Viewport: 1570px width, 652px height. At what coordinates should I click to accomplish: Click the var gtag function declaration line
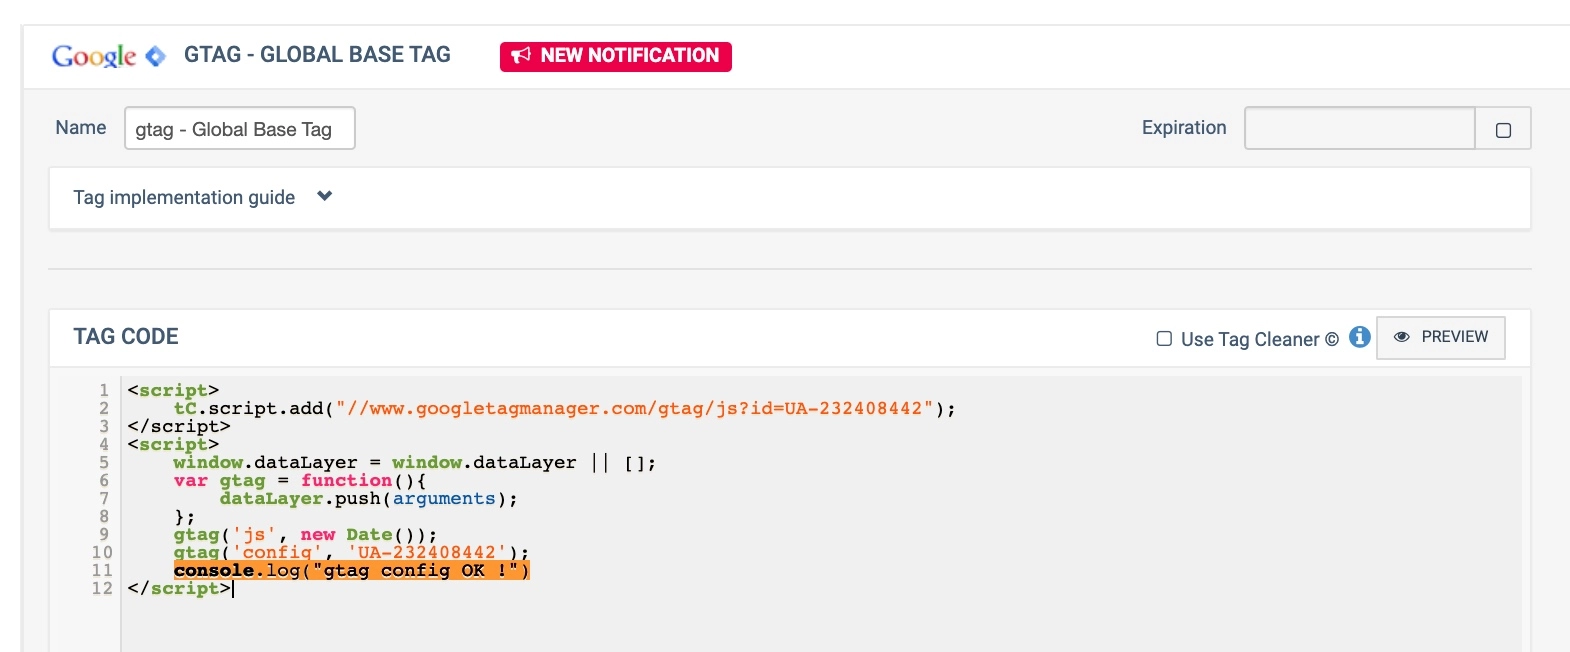[x=300, y=481]
